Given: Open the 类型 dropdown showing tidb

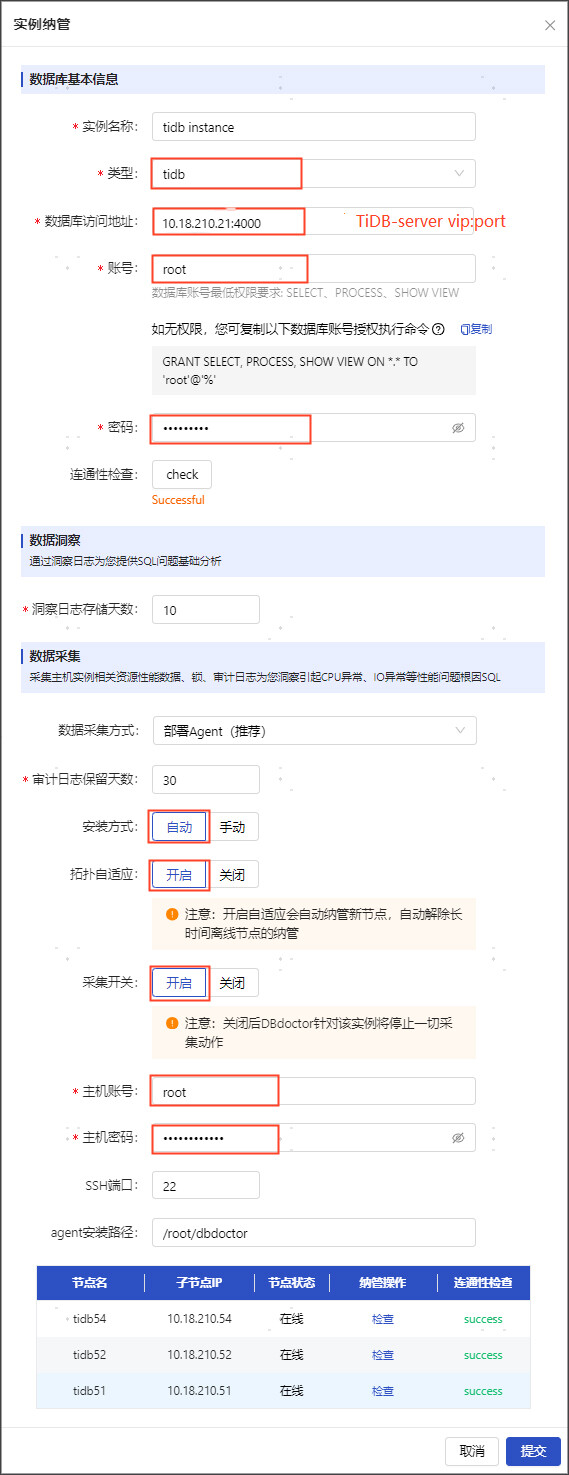Looking at the screenshot, I should pos(314,174).
